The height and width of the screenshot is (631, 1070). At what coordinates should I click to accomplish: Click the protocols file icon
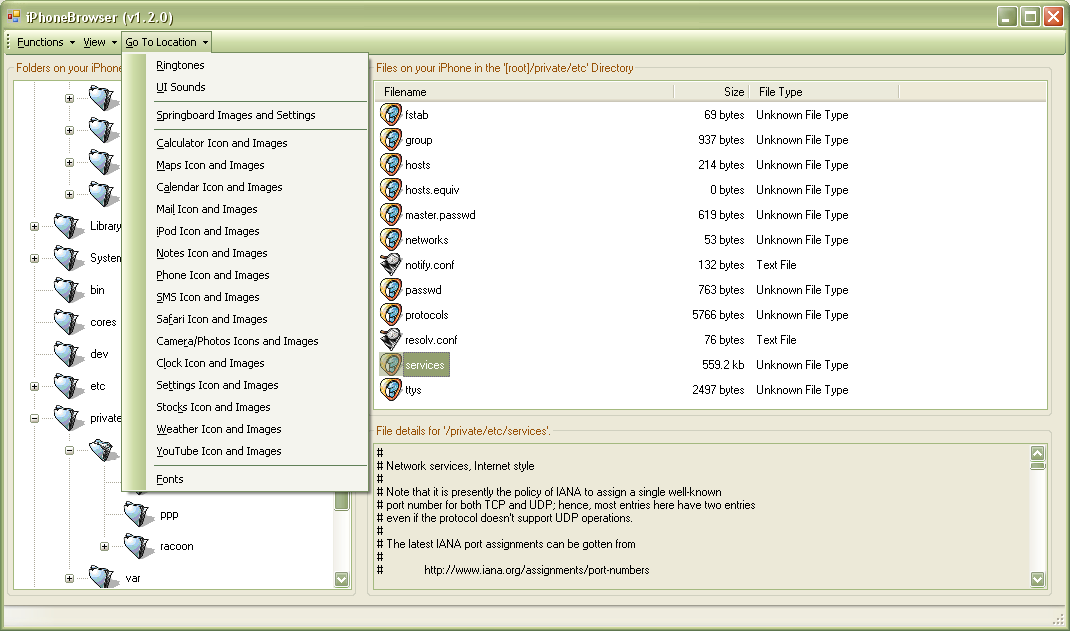[x=391, y=314]
